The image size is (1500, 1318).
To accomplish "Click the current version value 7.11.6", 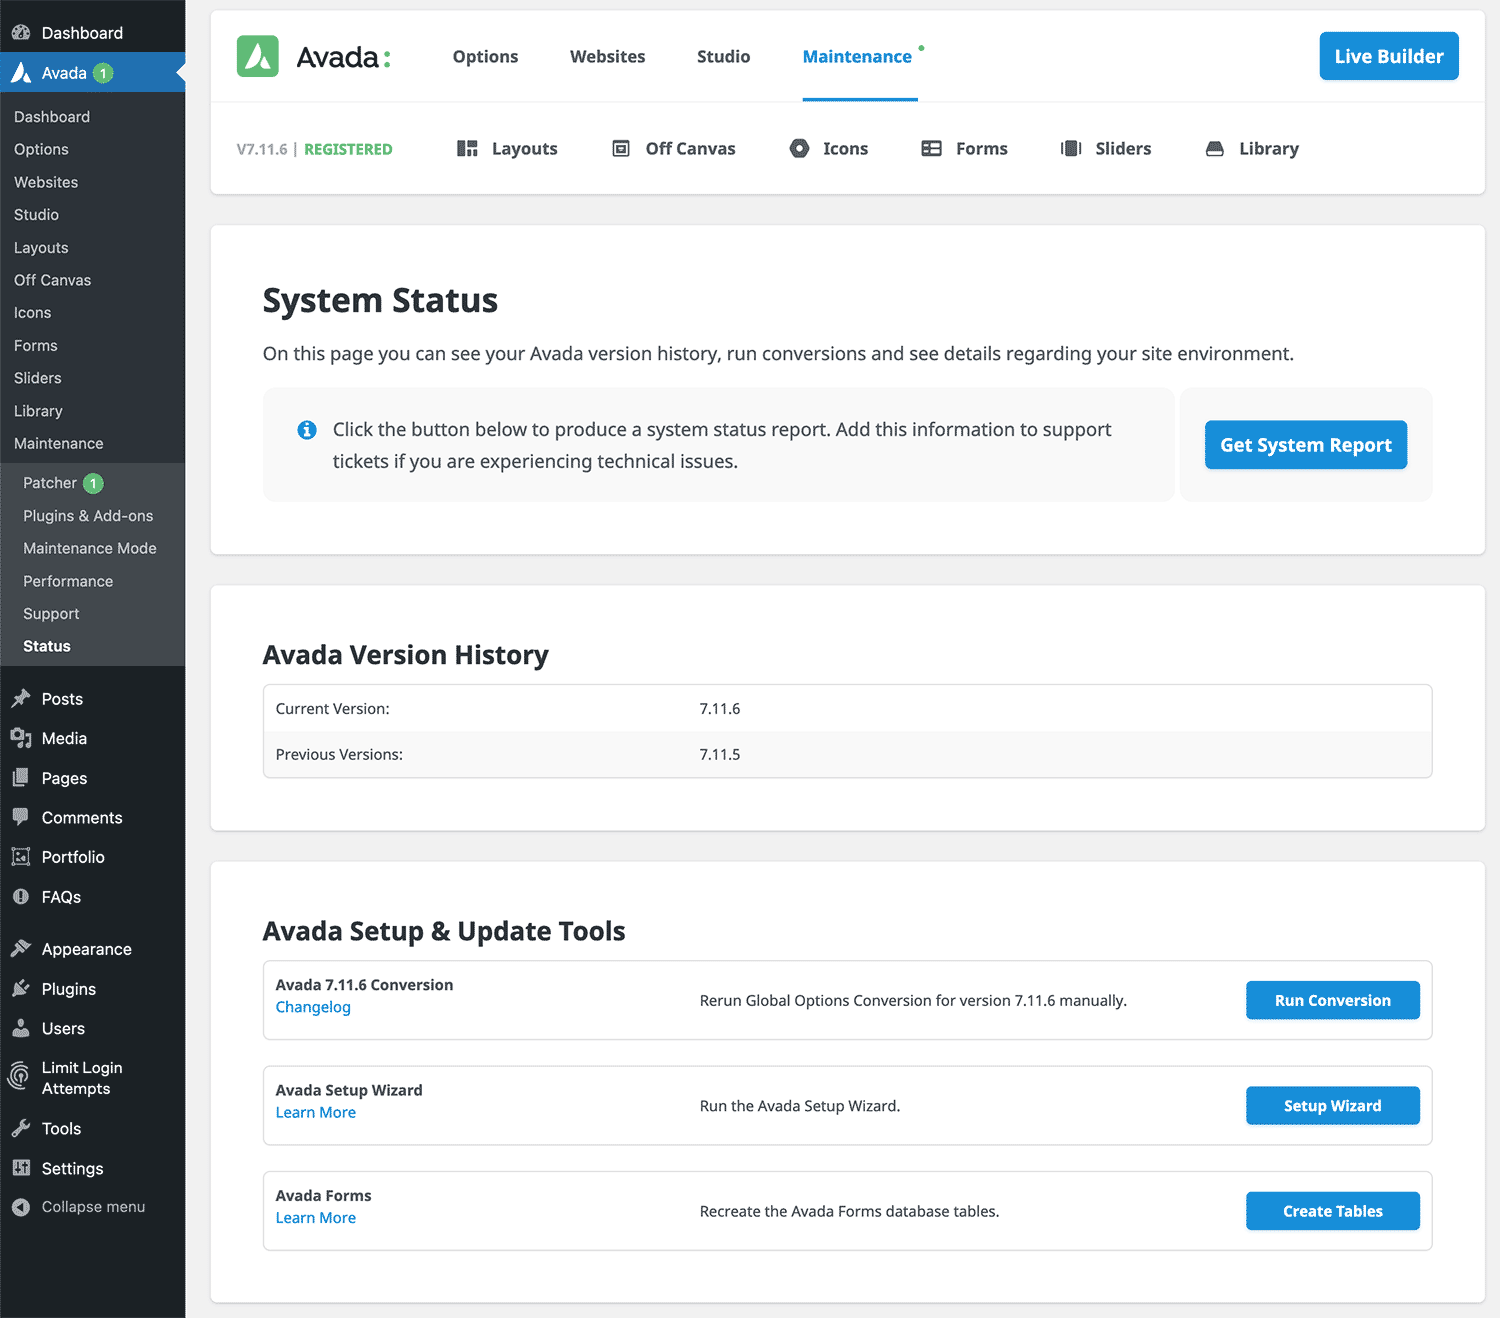I will pyautogui.click(x=720, y=709).
